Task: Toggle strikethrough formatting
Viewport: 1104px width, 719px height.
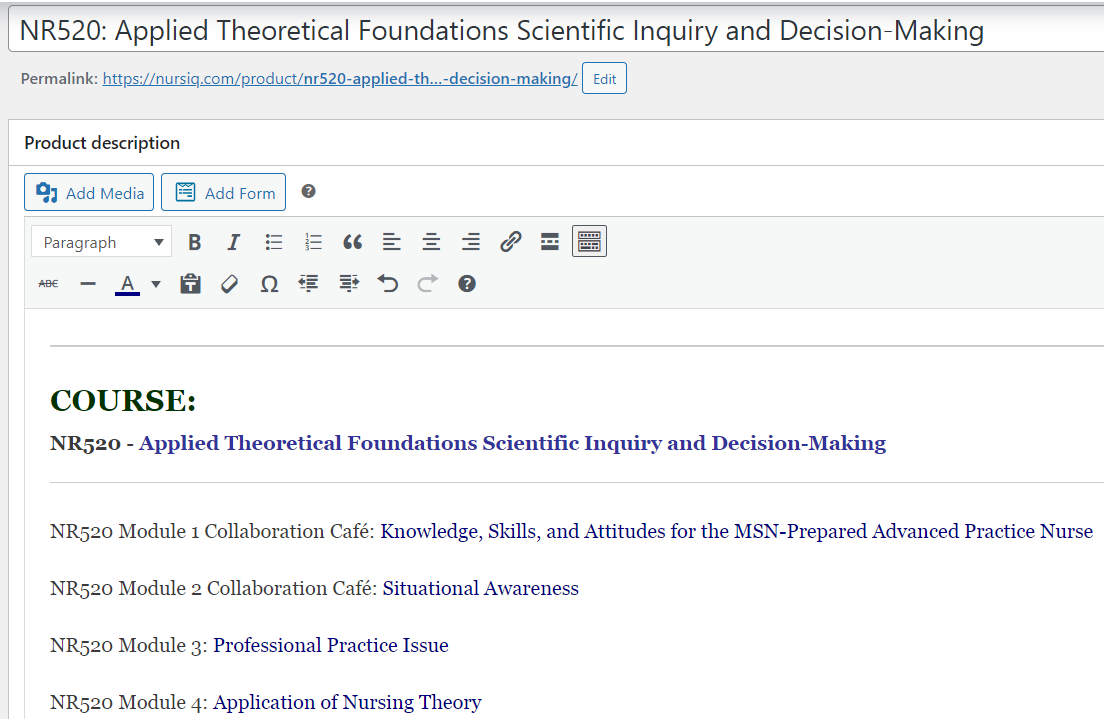Action: tap(48, 284)
